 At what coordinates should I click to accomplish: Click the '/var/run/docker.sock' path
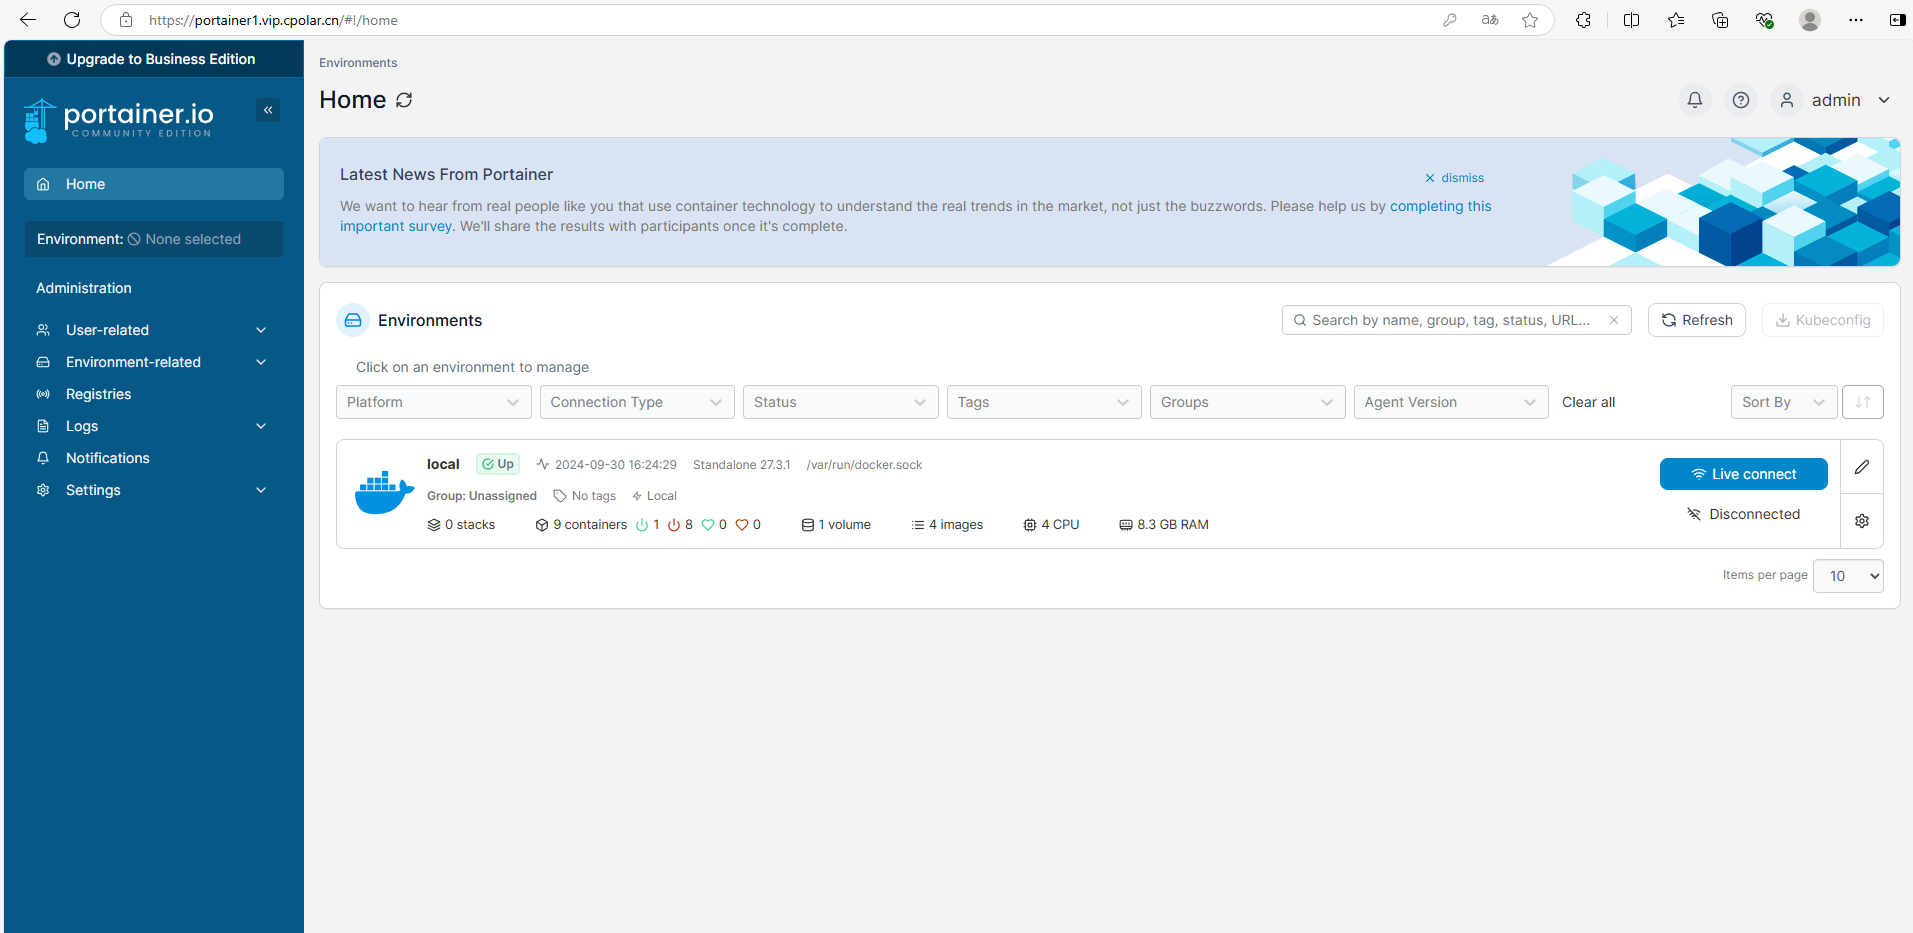click(x=864, y=465)
